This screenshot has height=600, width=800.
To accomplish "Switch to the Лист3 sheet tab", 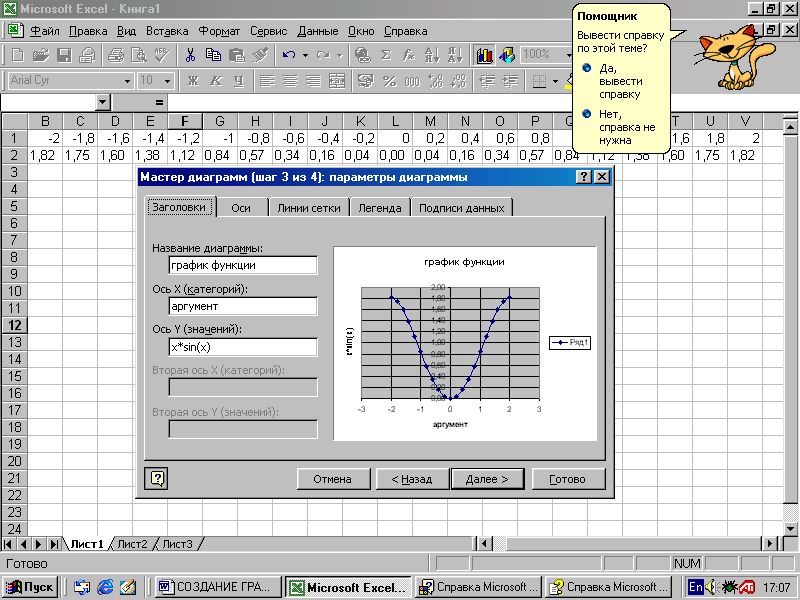I will coord(178,544).
